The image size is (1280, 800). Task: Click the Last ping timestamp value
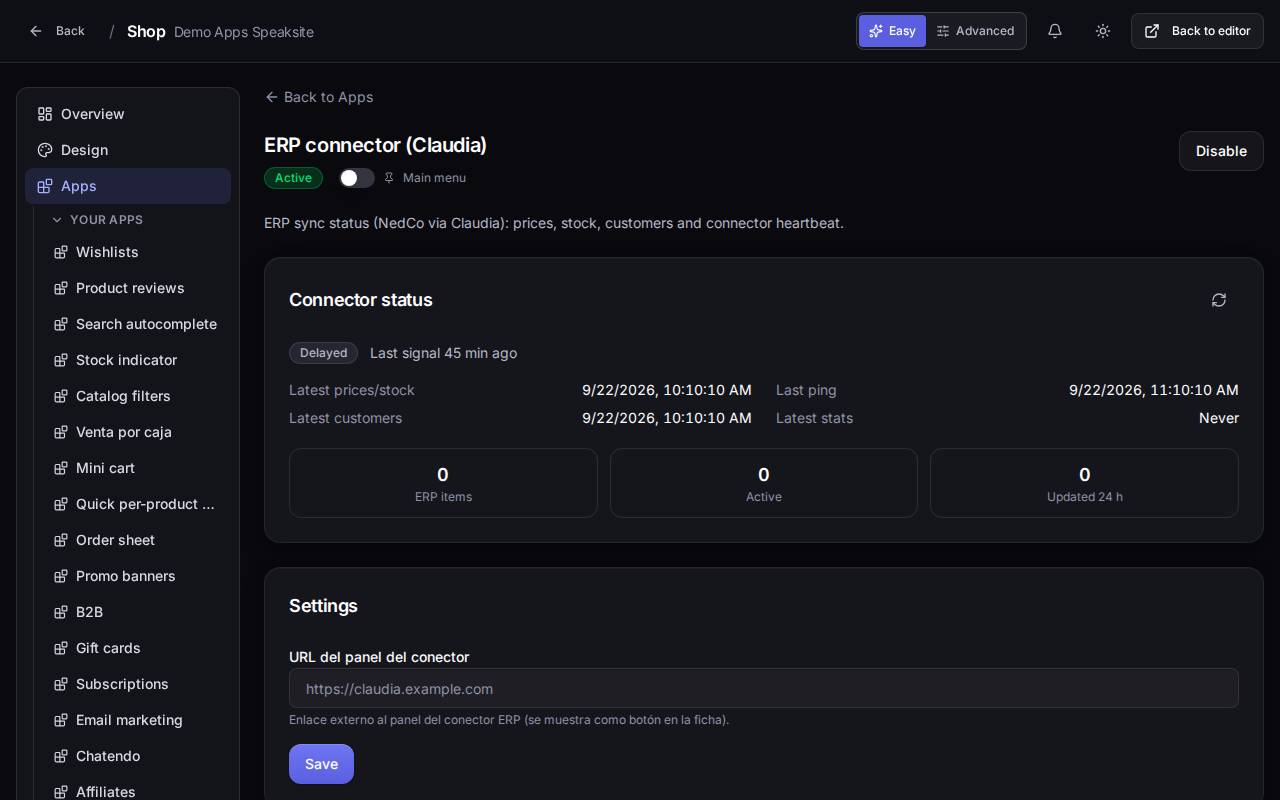[1153, 390]
